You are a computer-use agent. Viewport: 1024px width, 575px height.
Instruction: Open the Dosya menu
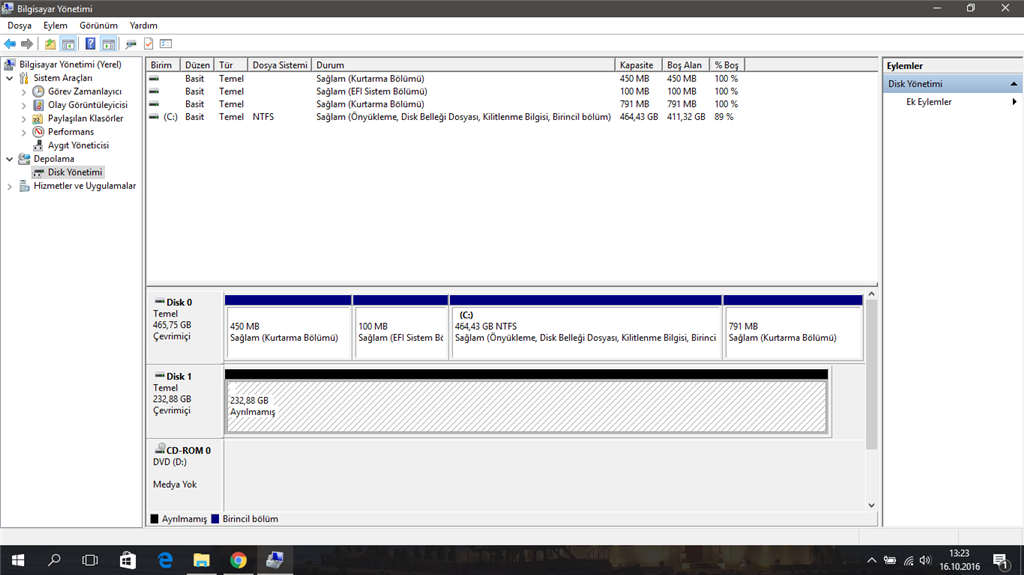tap(20, 25)
